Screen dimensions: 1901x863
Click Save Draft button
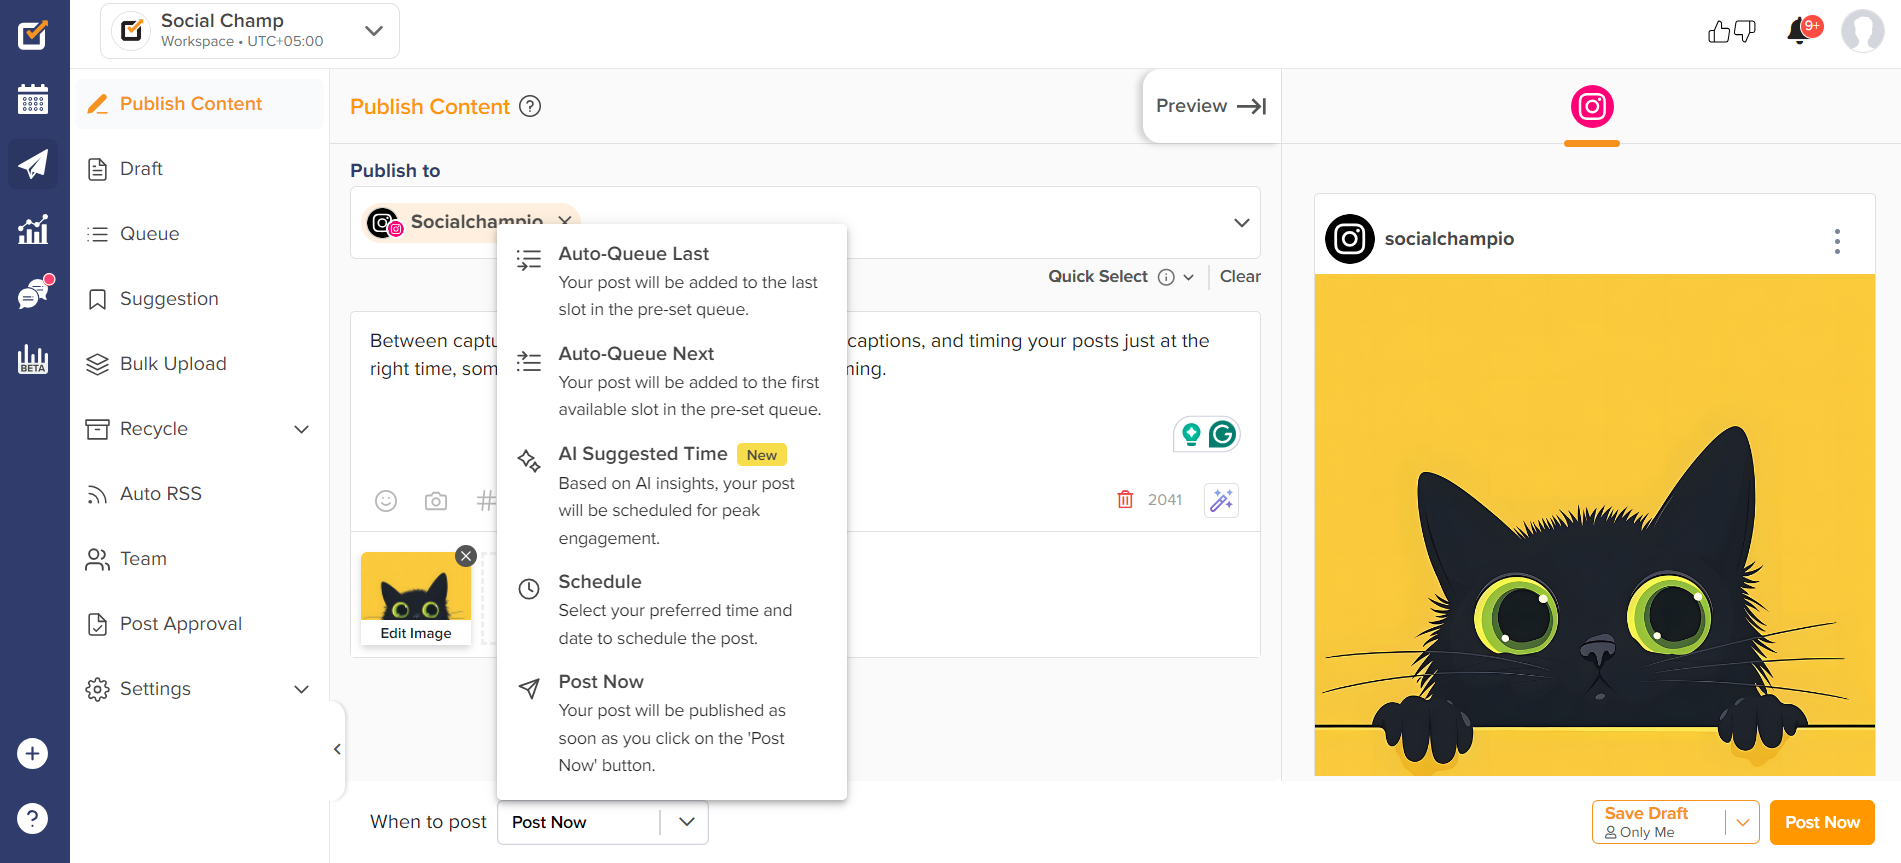(x=1659, y=822)
